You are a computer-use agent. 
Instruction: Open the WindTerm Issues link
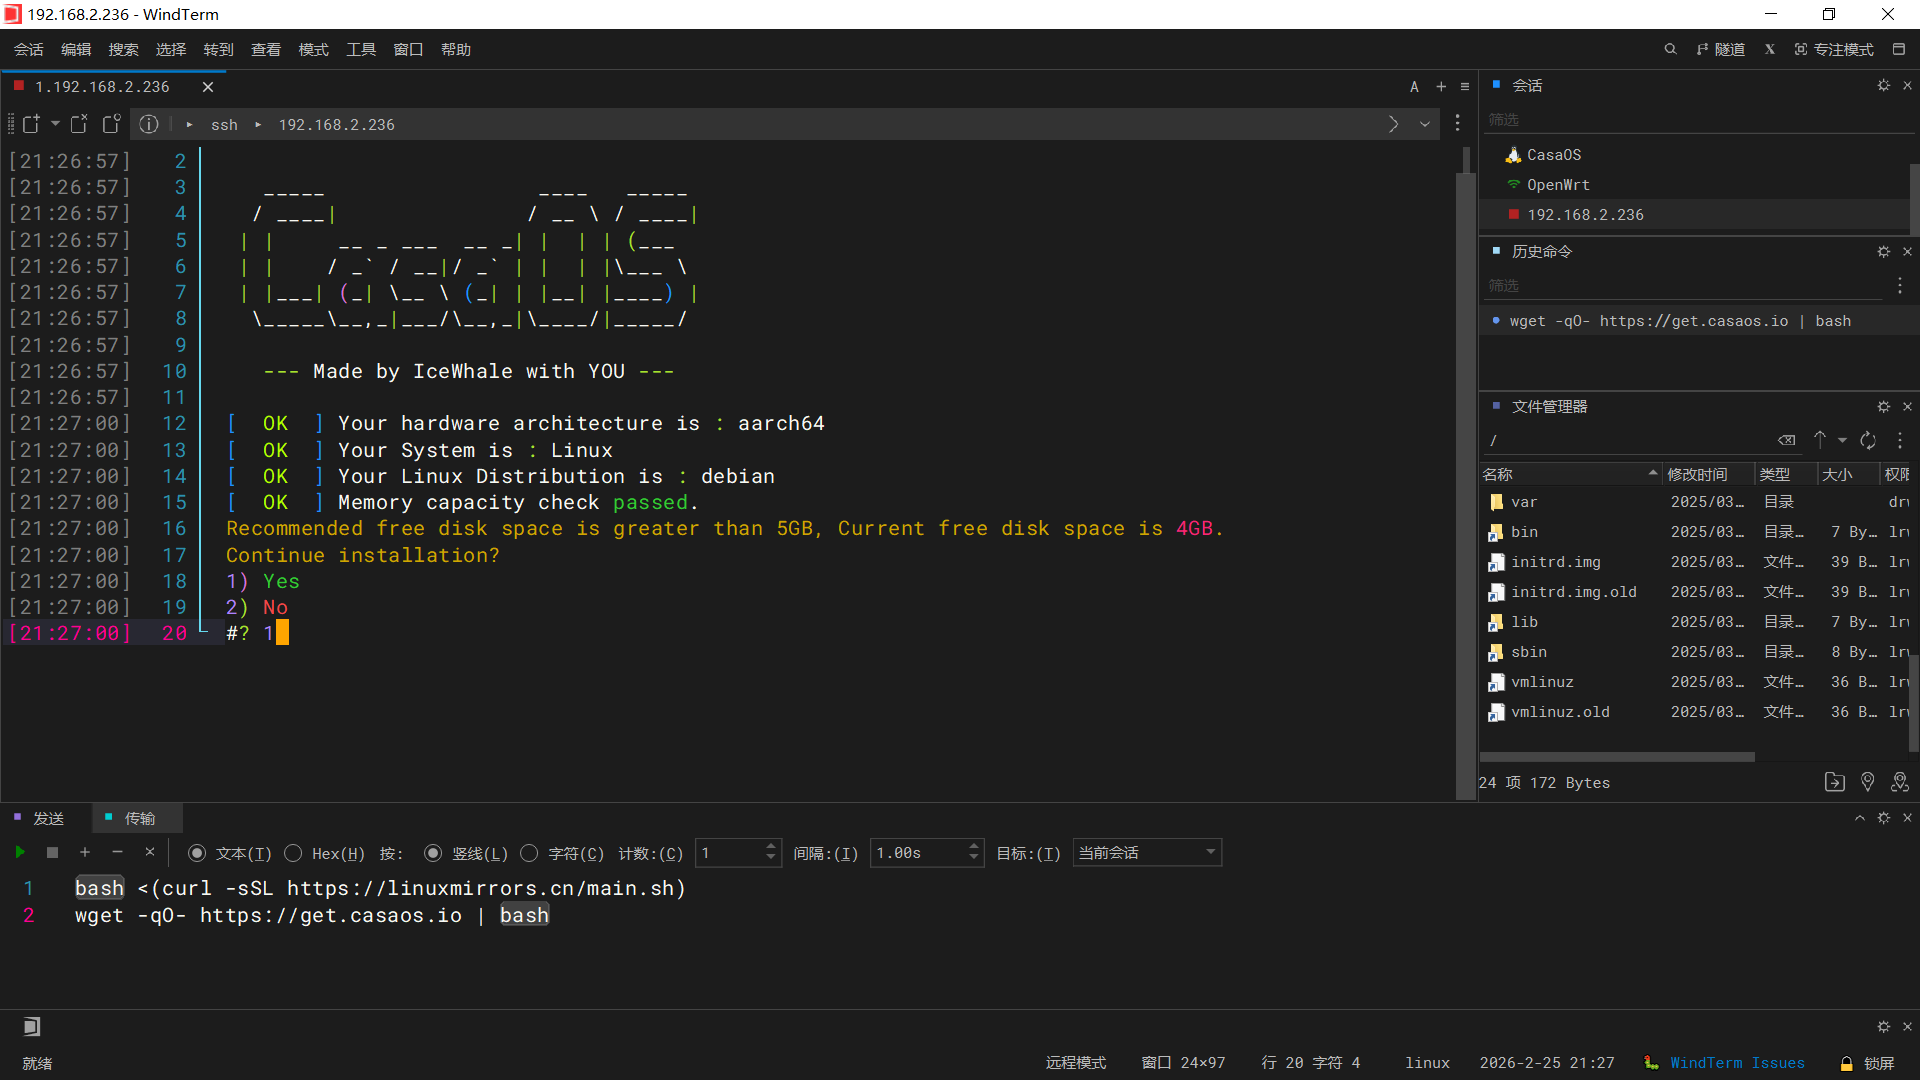(1737, 1063)
